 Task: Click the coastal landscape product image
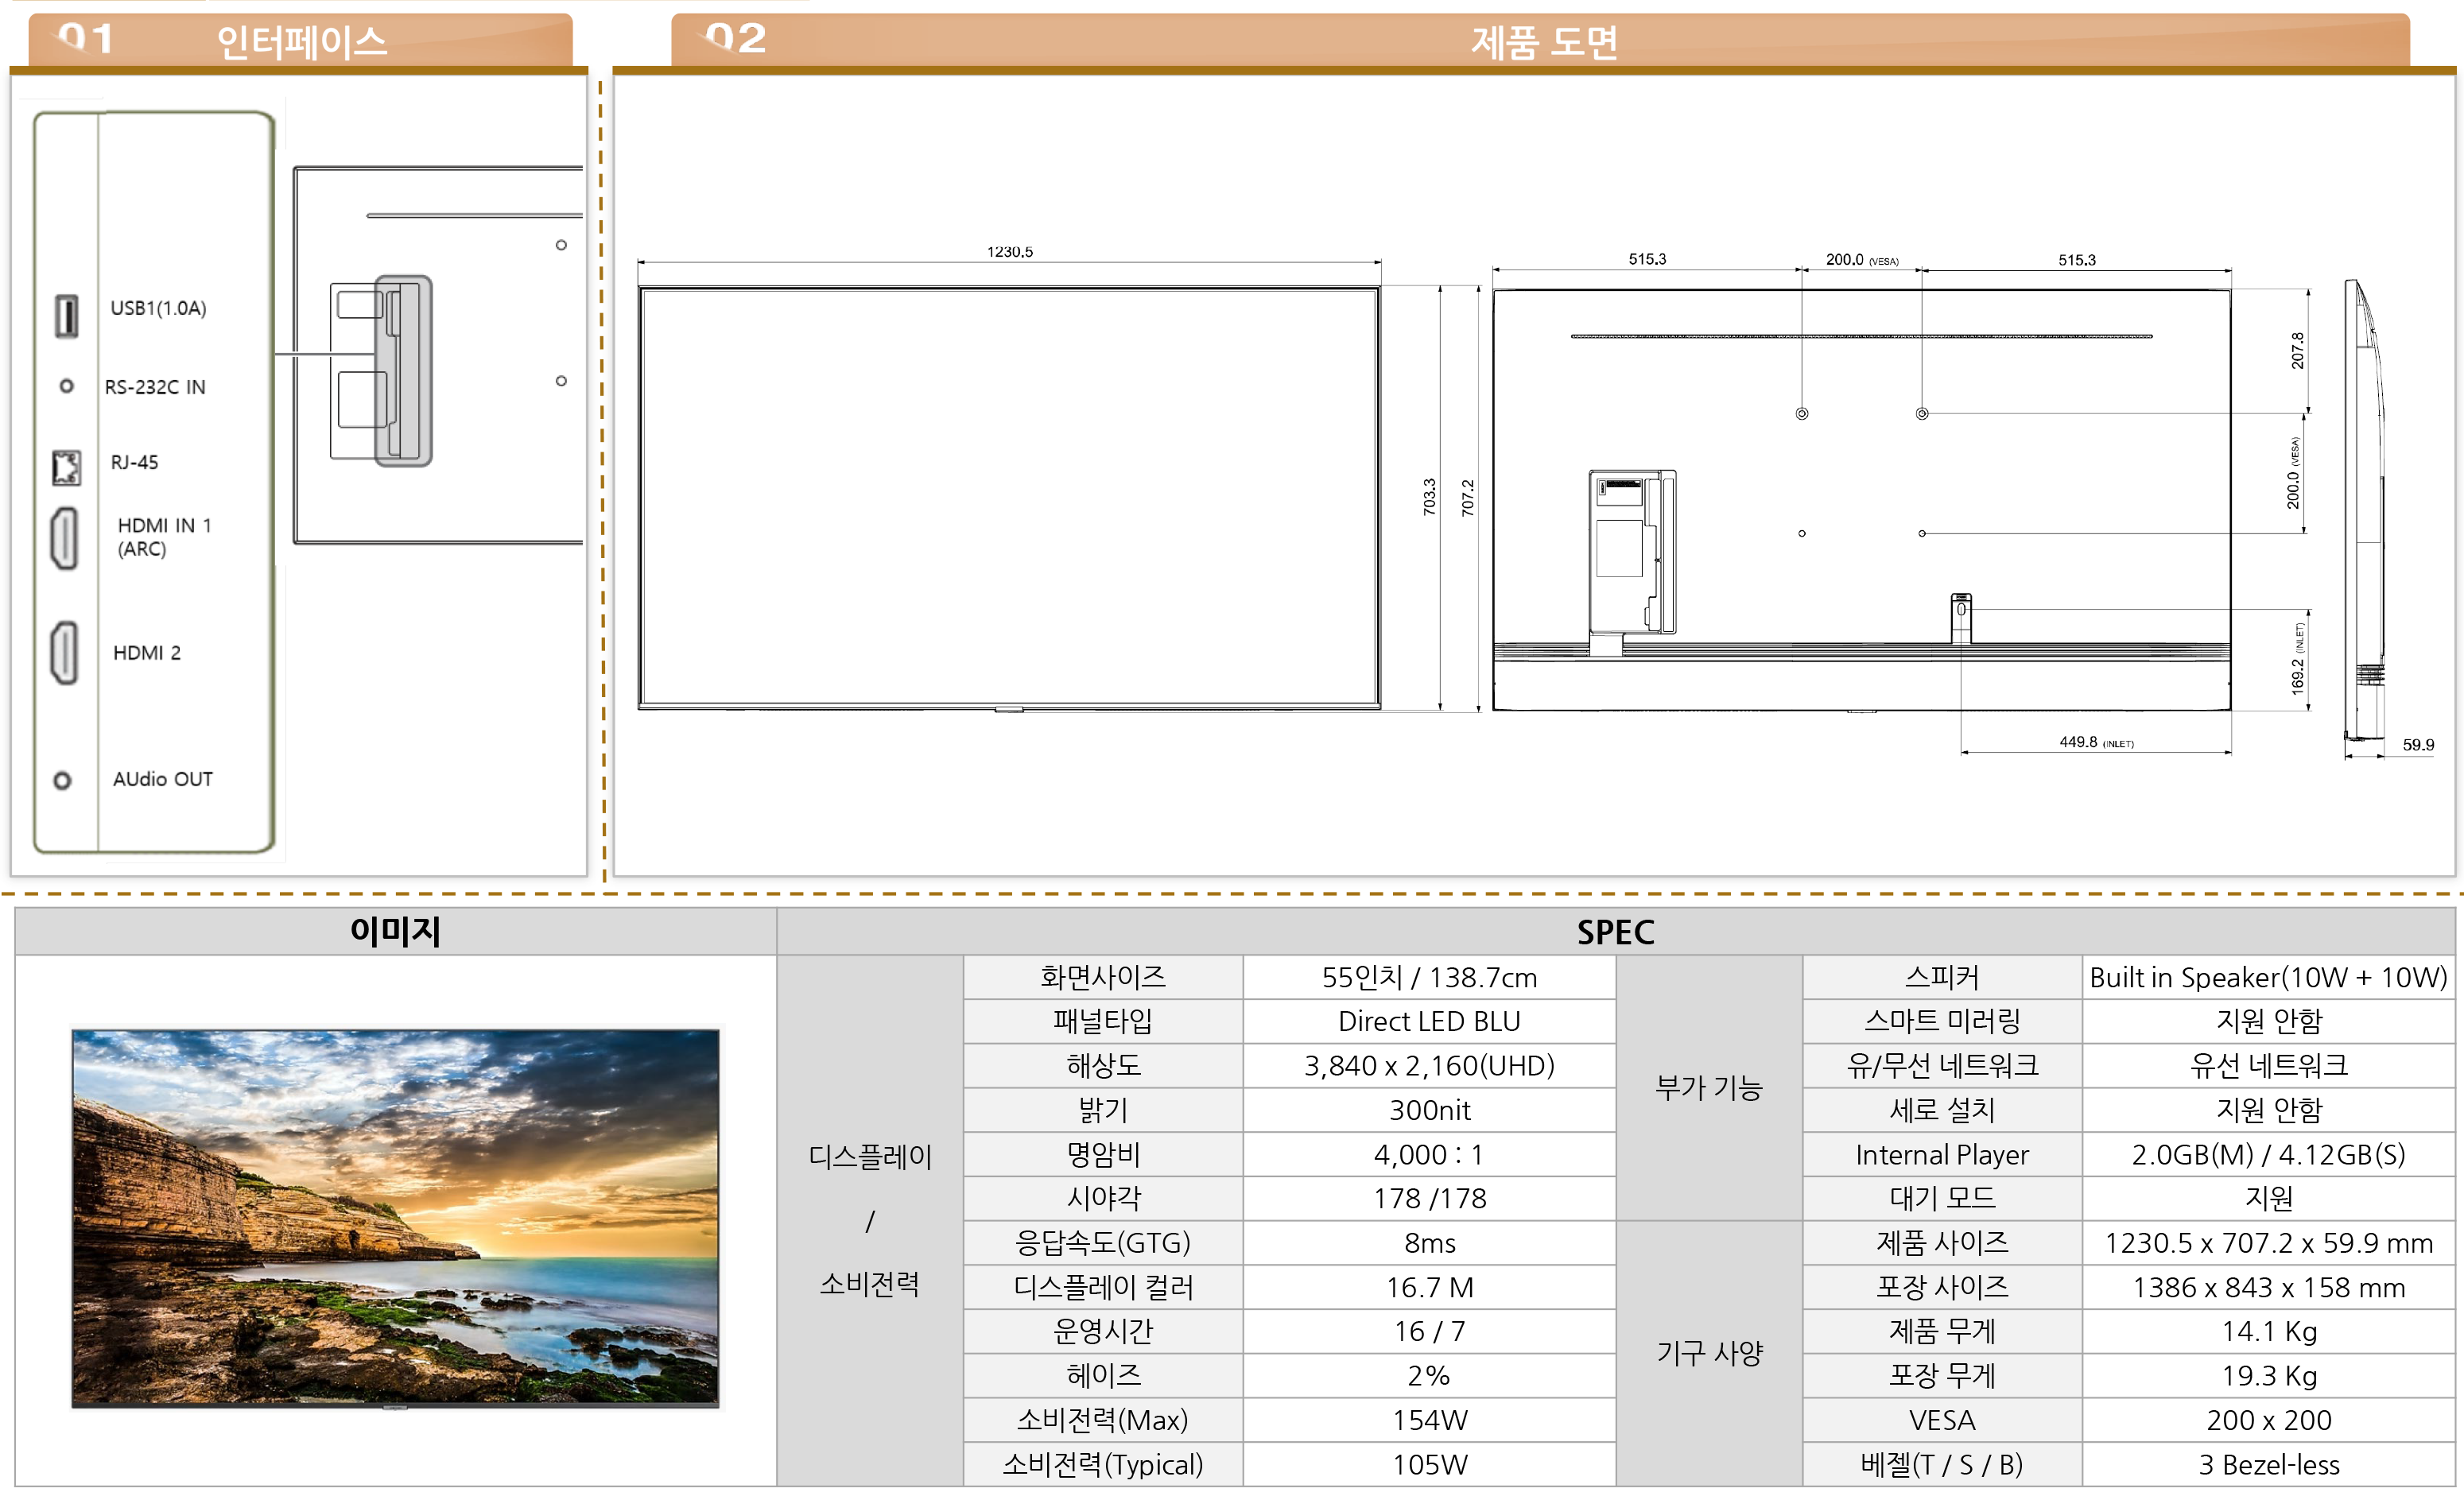point(395,1217)
